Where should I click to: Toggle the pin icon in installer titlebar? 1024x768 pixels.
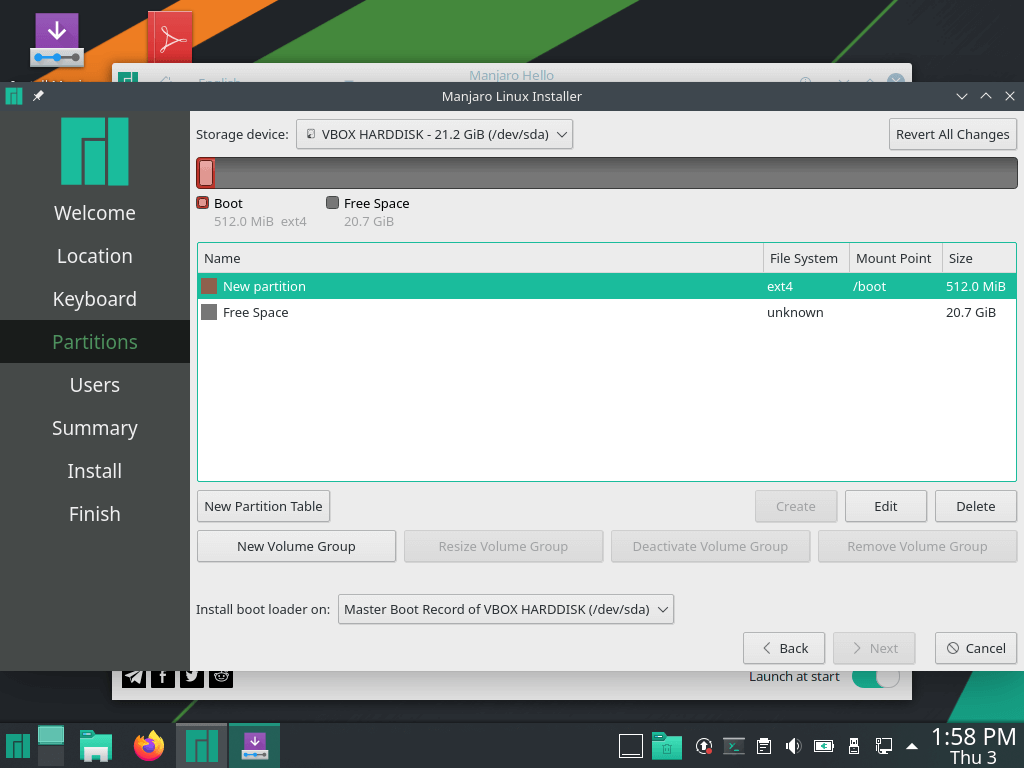(x=38, y=96)
